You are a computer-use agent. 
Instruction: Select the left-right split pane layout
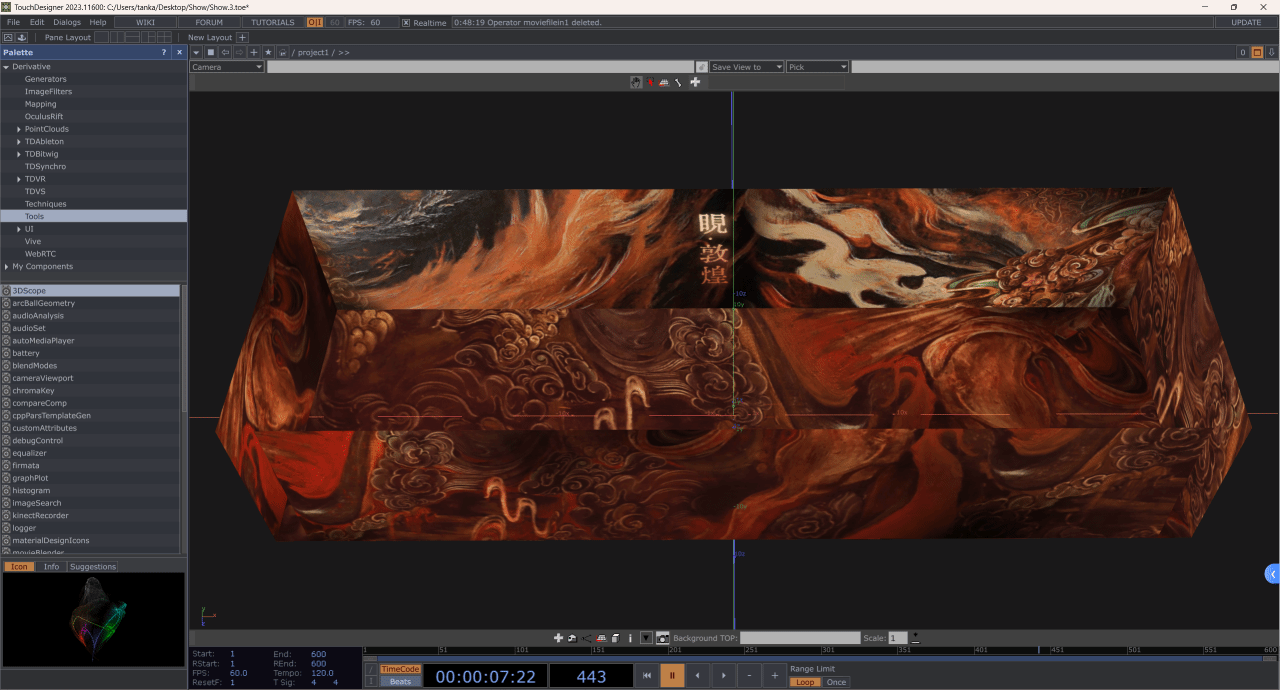[x=115, y=37]
